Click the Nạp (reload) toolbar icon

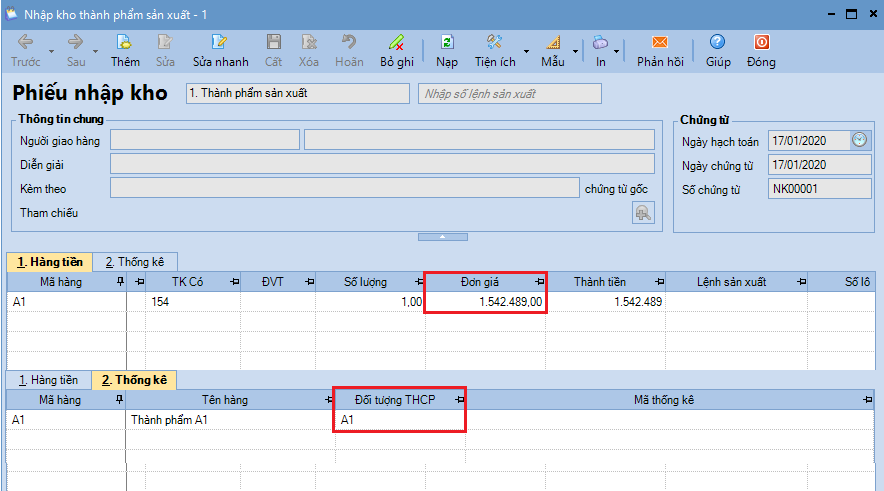click(446, 43)
